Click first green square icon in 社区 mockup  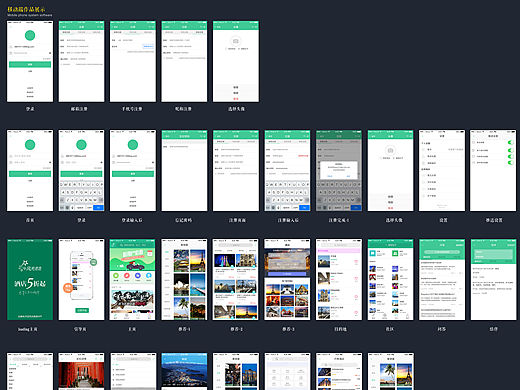pyautogui.click(x=373, y=253)
